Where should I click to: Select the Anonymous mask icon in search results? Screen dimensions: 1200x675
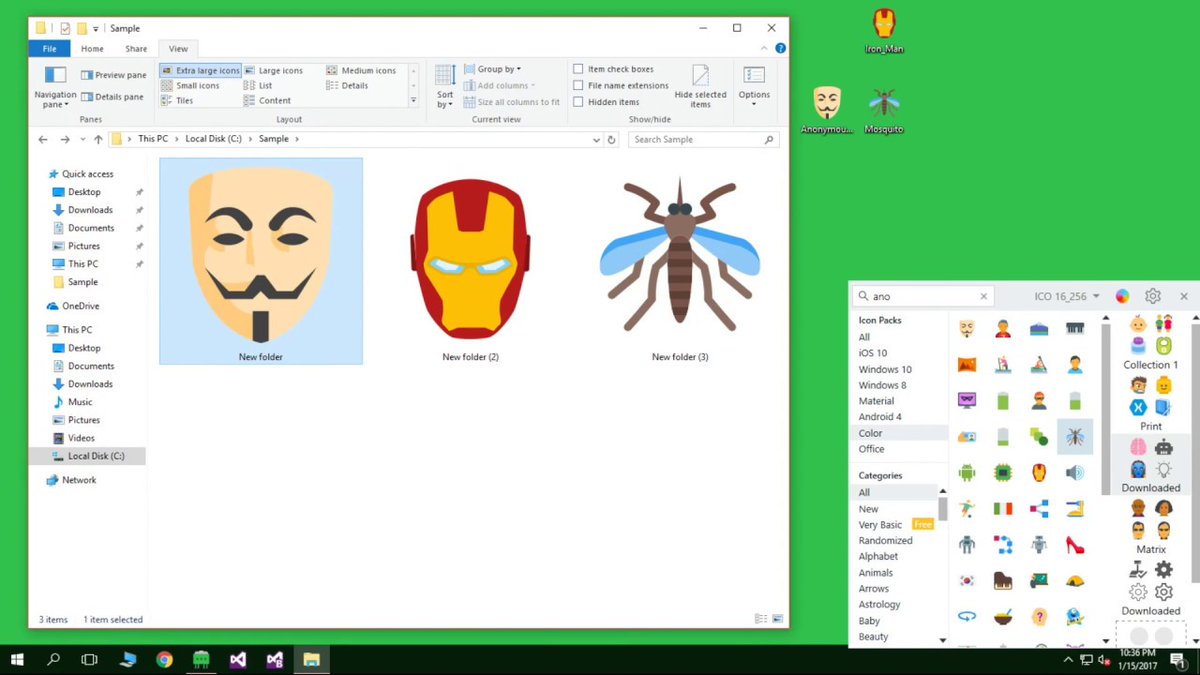967,328
